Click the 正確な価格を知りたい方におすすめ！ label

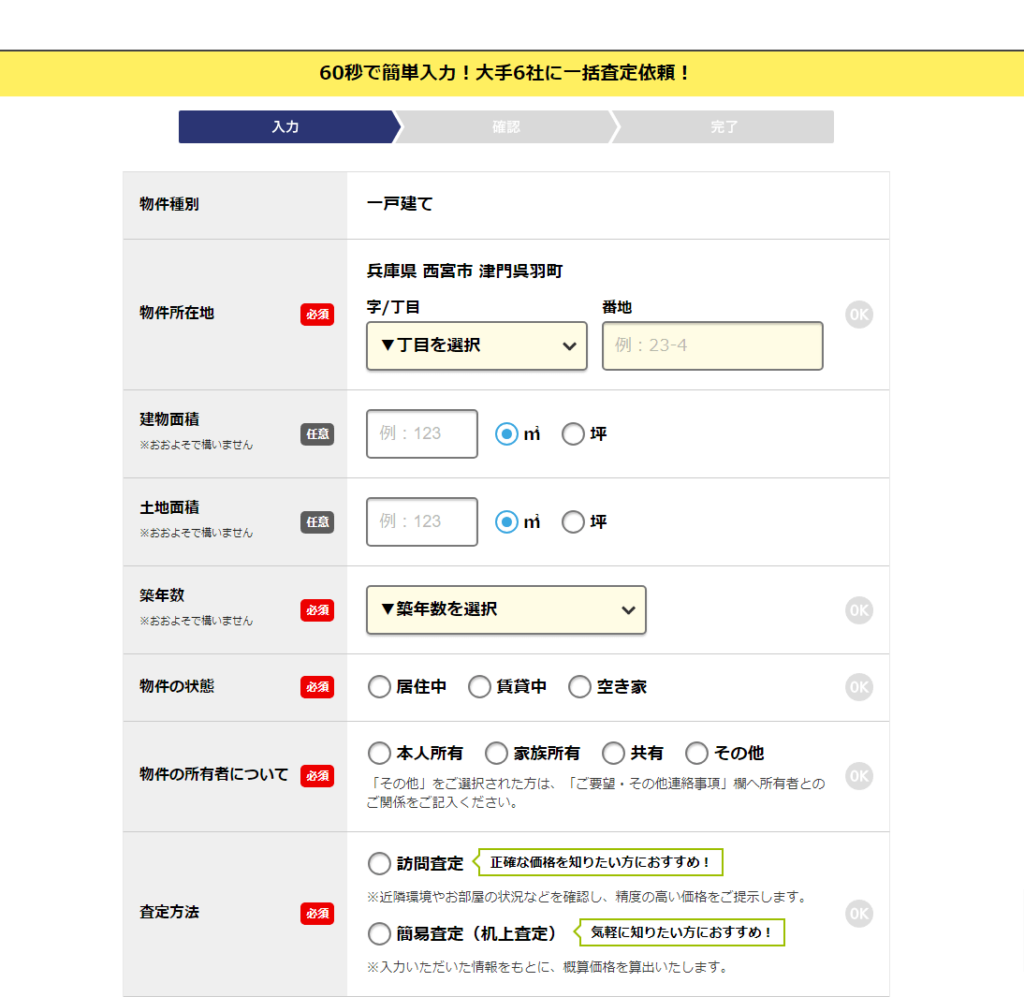(600, 862)
